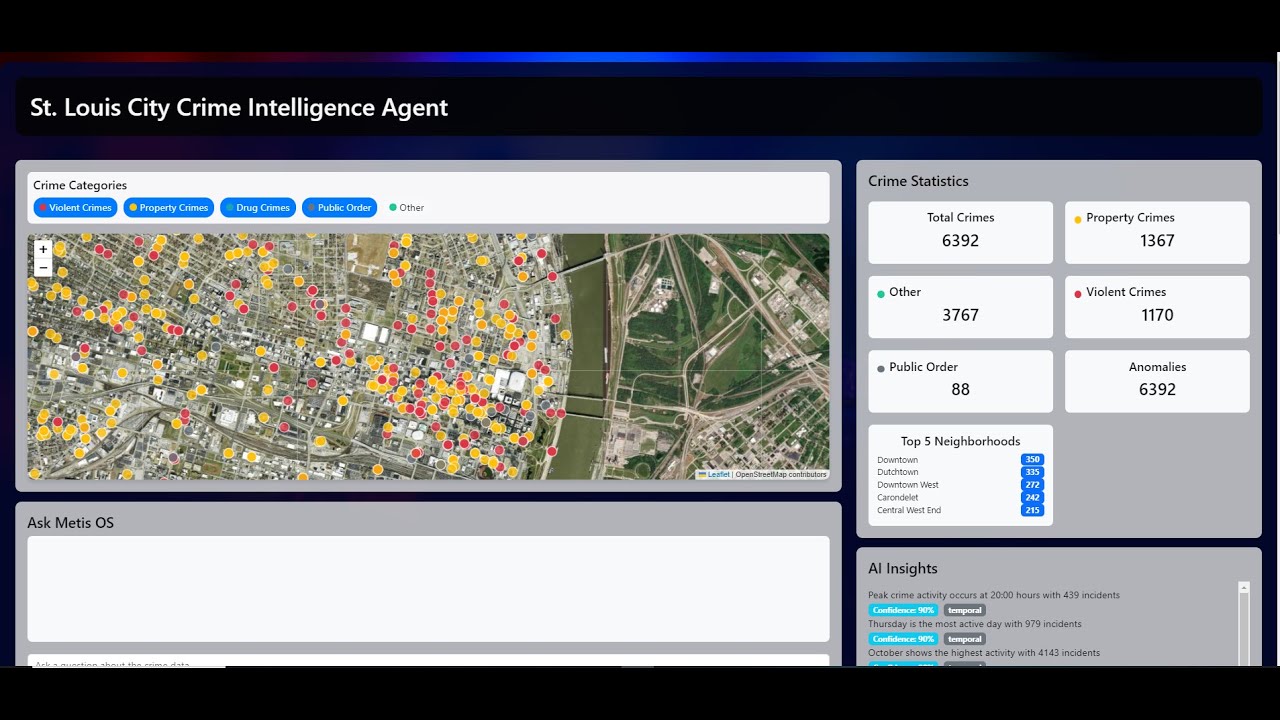Viewport: 1280px width, 720px height.
Task: Zoom in on the crime map
Action: click(43, 249)
